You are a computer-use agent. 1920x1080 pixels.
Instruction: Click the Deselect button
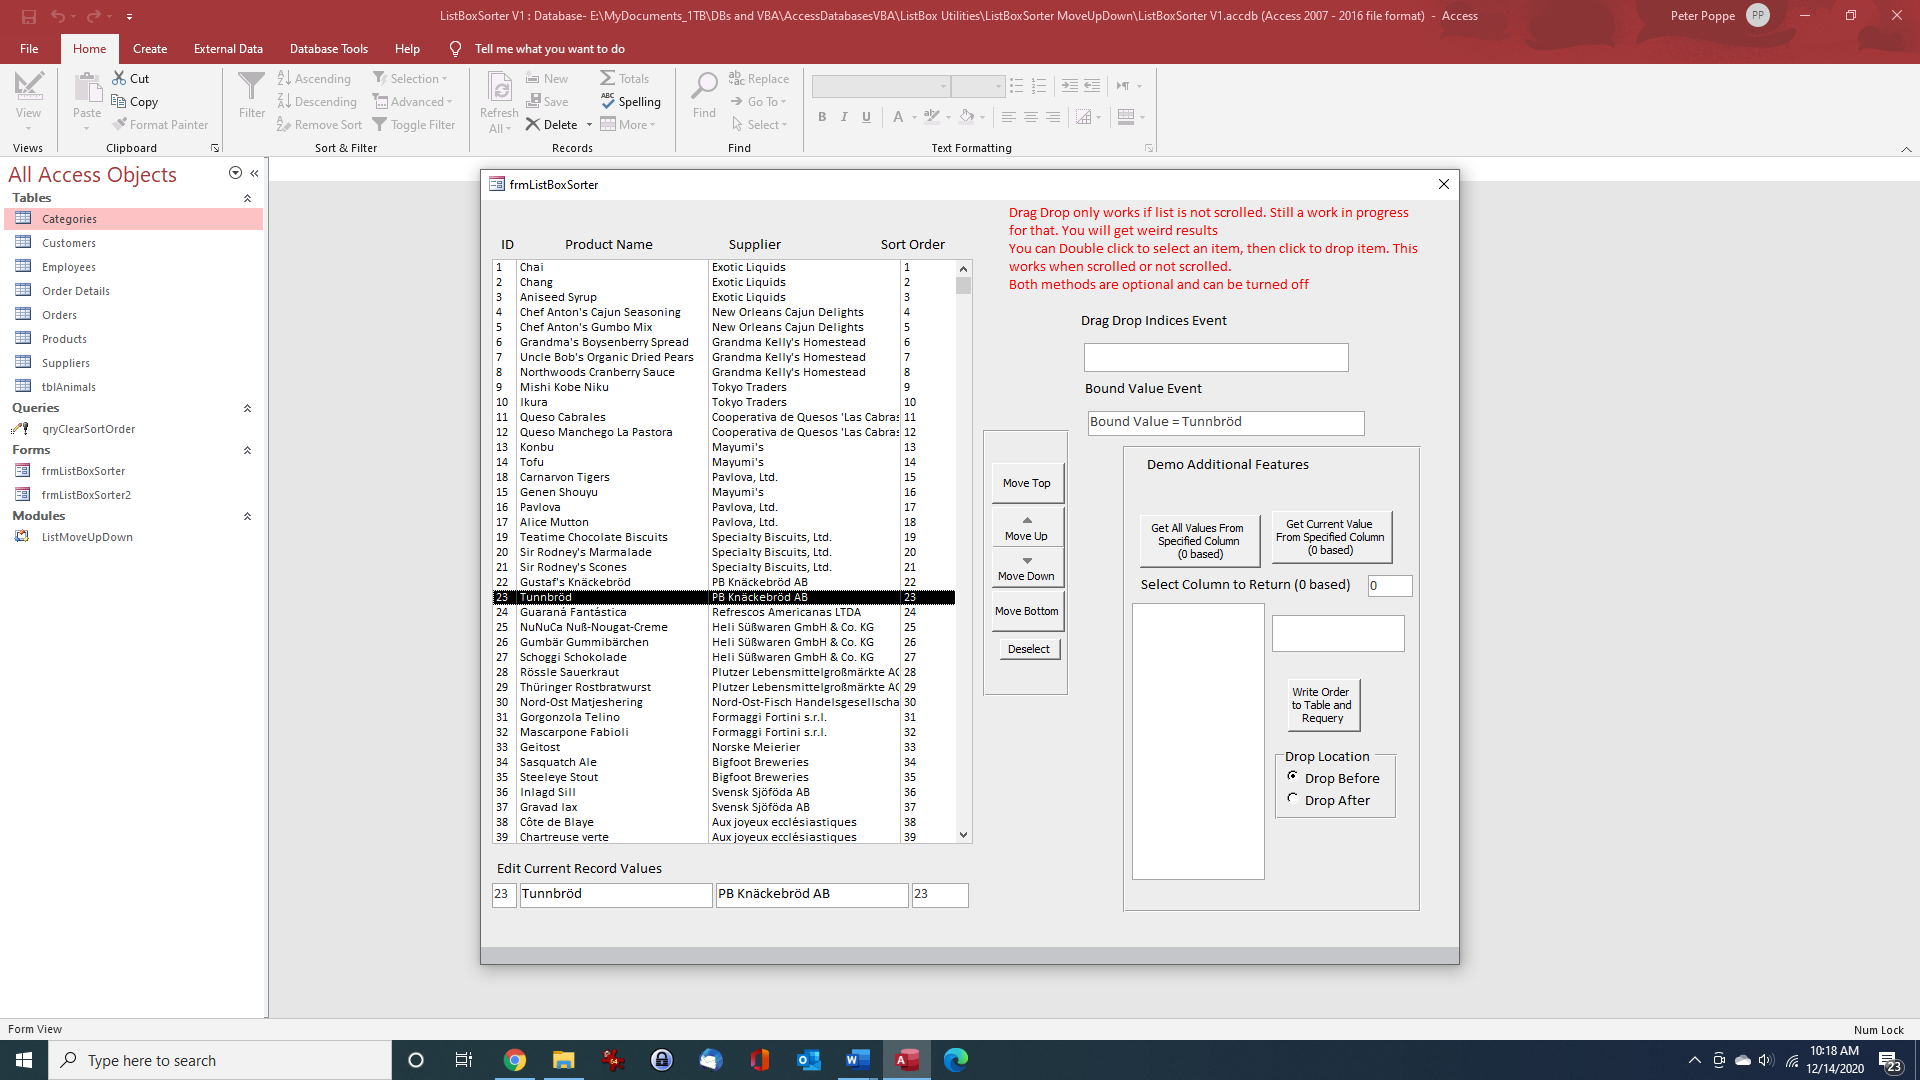1029,649
